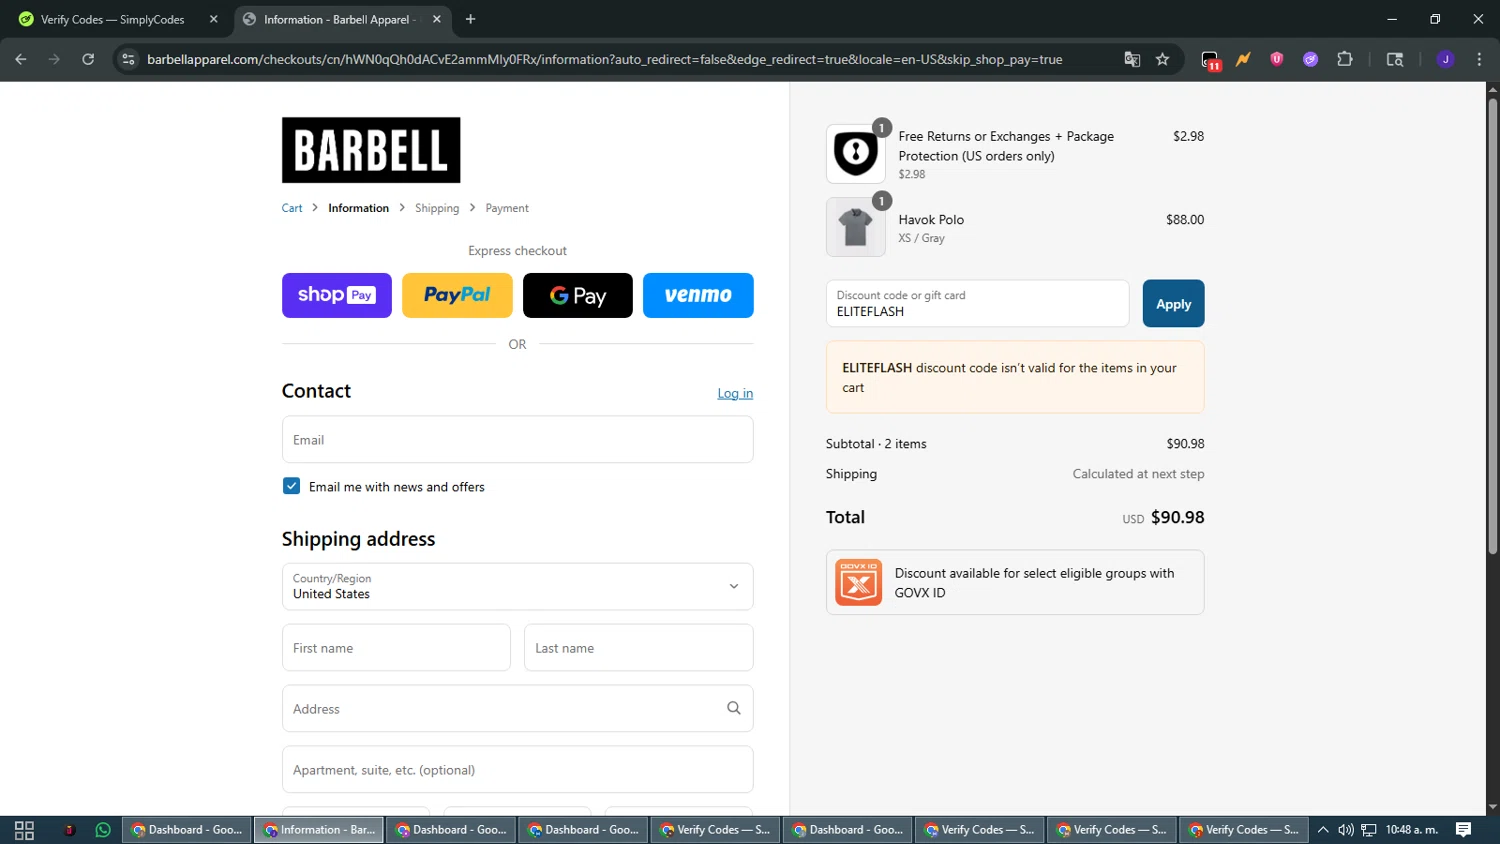
Task: Open the extension with red 11 badge
Action: coord(1210,60)
